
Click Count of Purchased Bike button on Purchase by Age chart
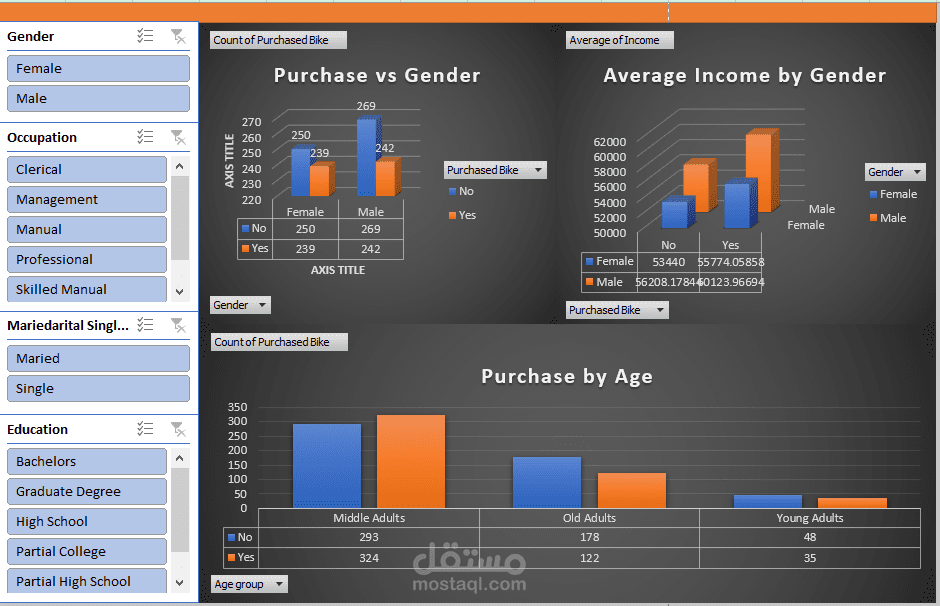pos(279,342)
